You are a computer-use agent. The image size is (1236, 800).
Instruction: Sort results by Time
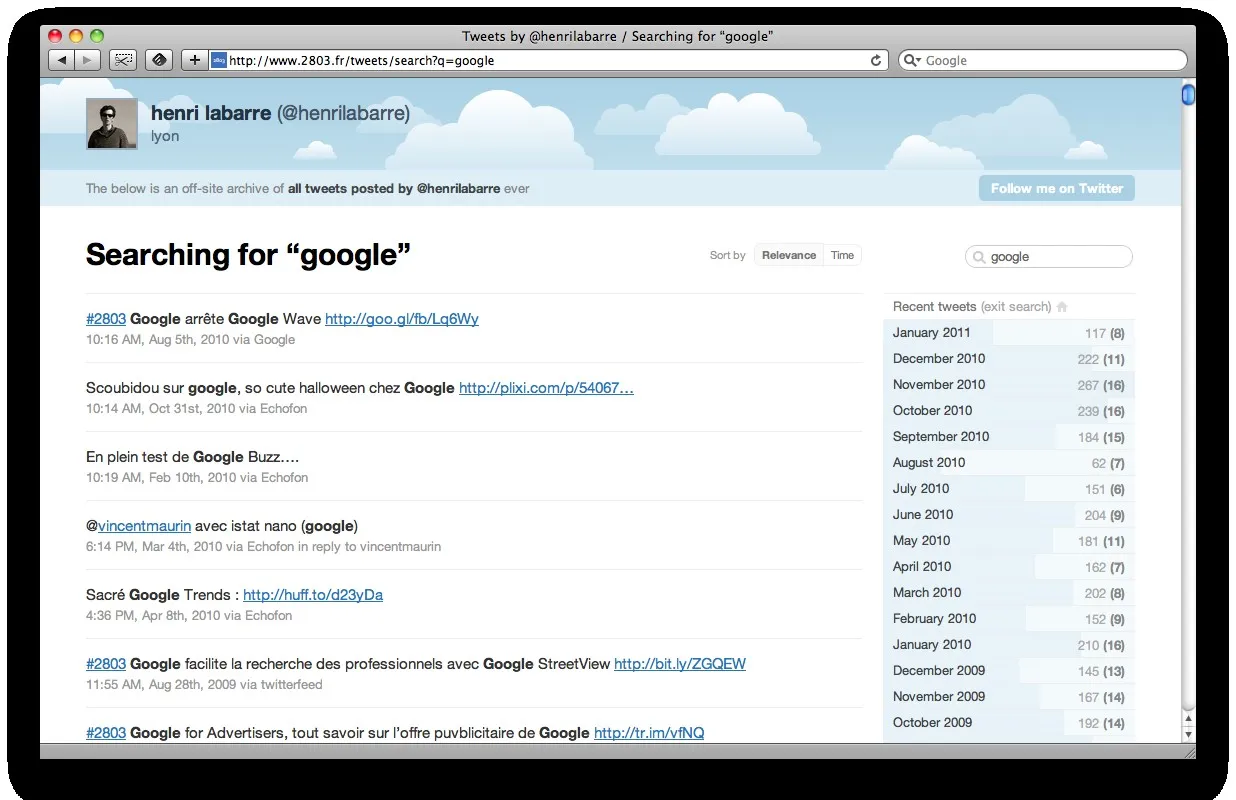point(842,255)
